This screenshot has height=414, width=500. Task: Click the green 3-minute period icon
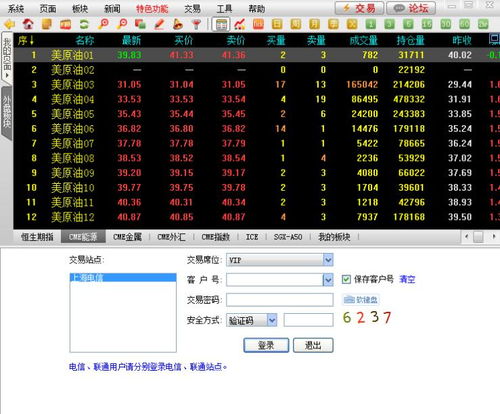389,24
